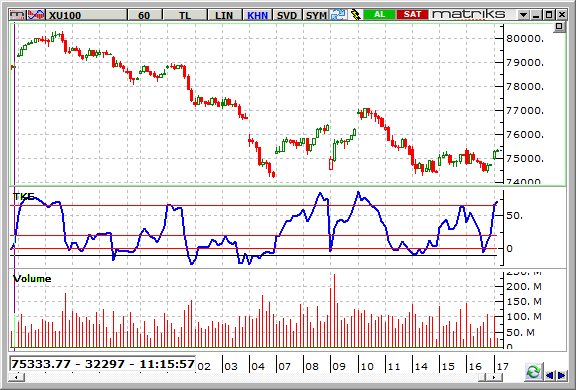Open the title bar dropdown arrow

point(523,15)
